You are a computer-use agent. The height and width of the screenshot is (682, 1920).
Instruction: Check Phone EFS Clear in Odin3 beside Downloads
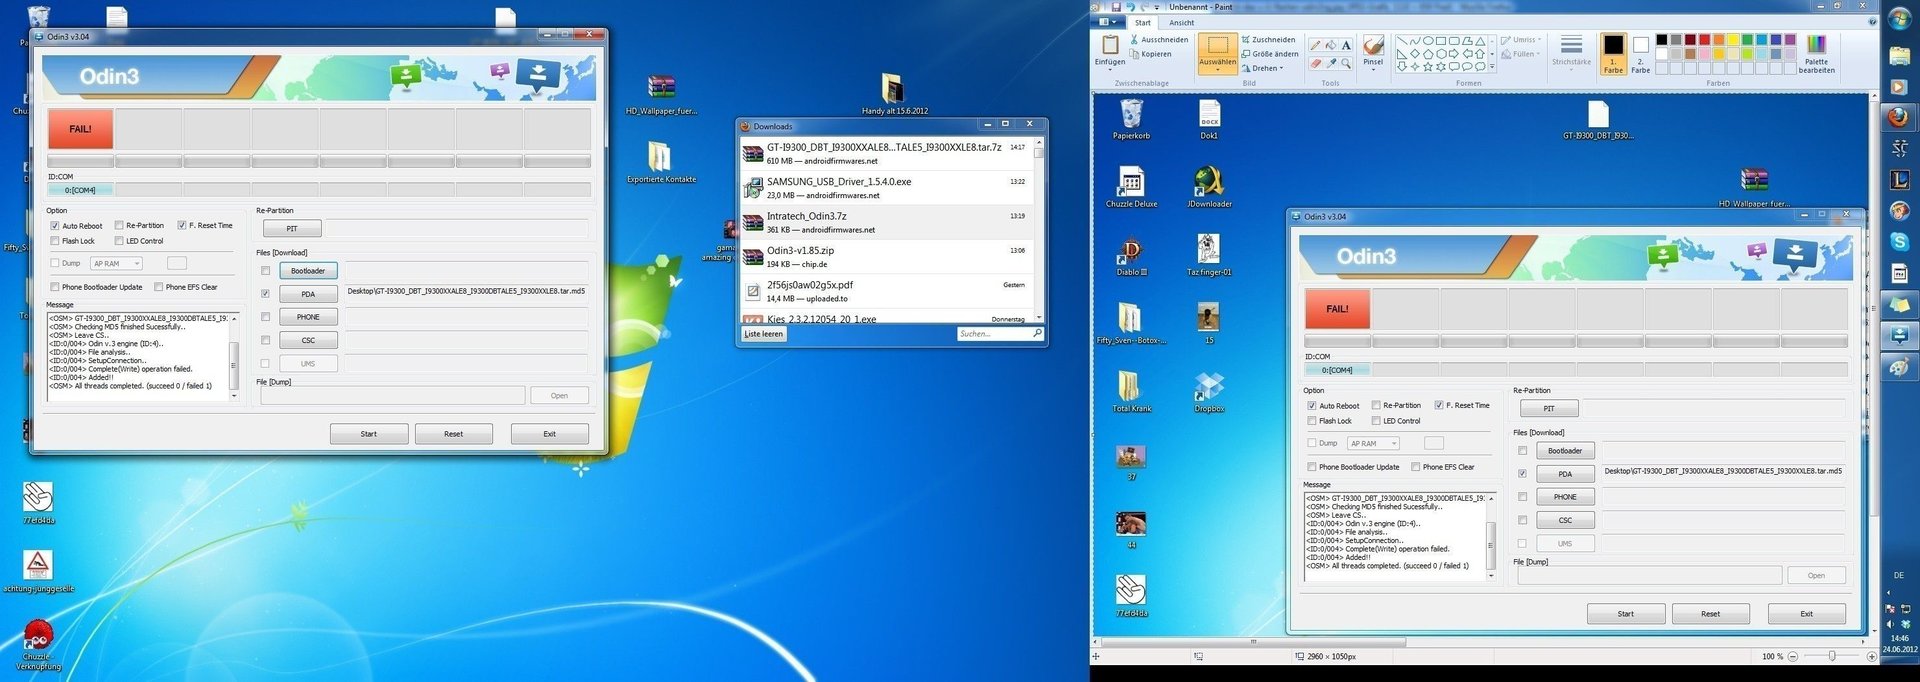click(159, 287)
